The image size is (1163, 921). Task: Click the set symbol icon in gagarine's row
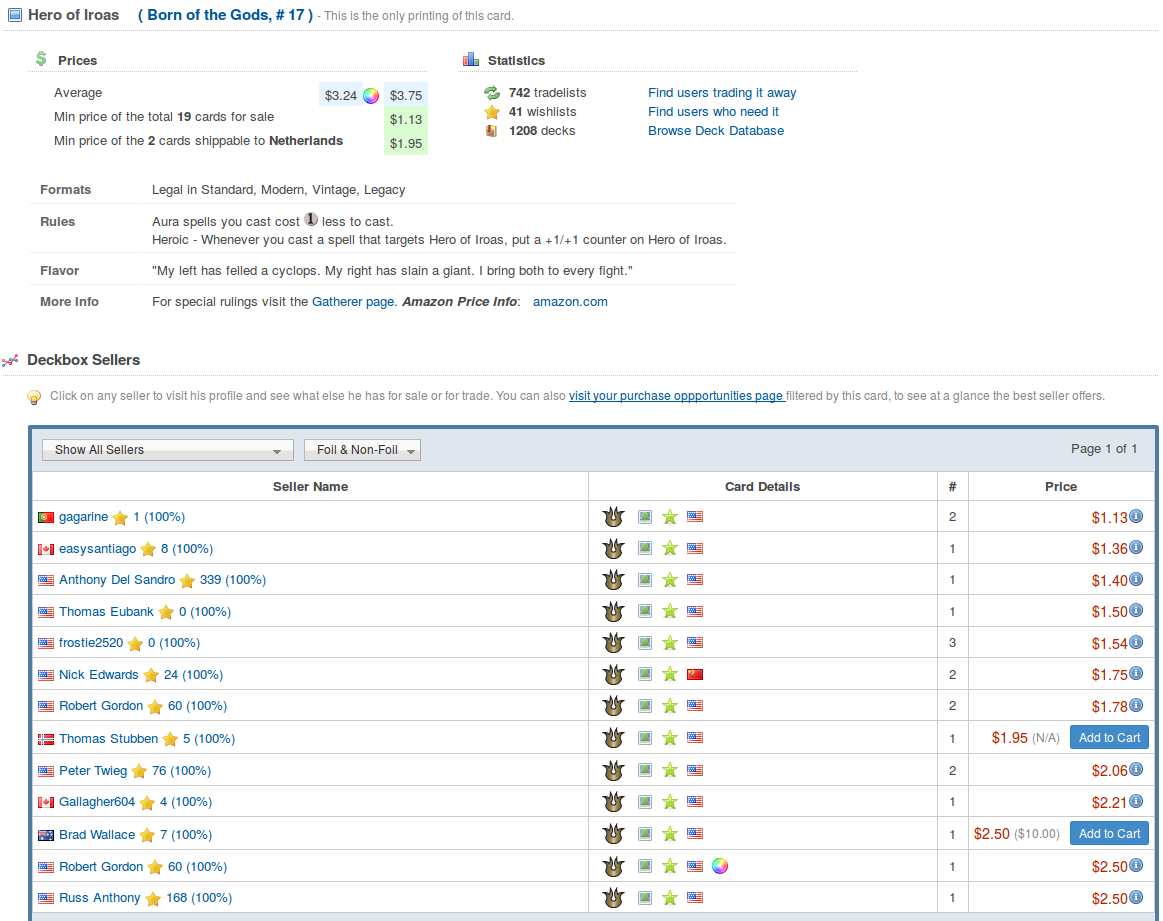613,517
